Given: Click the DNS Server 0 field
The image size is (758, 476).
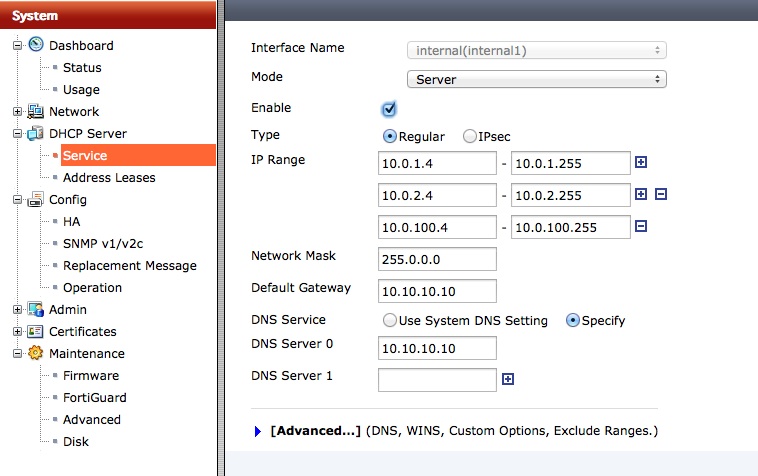Looking at the screenshot, I should coord(437,348).
